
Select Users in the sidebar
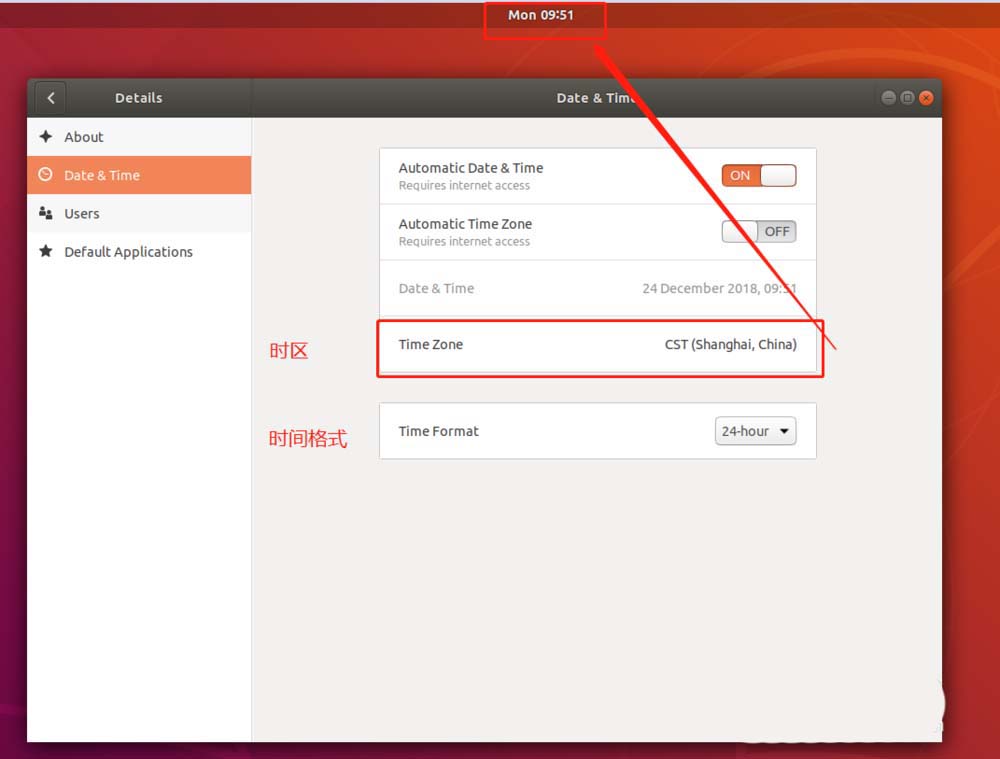81,213
